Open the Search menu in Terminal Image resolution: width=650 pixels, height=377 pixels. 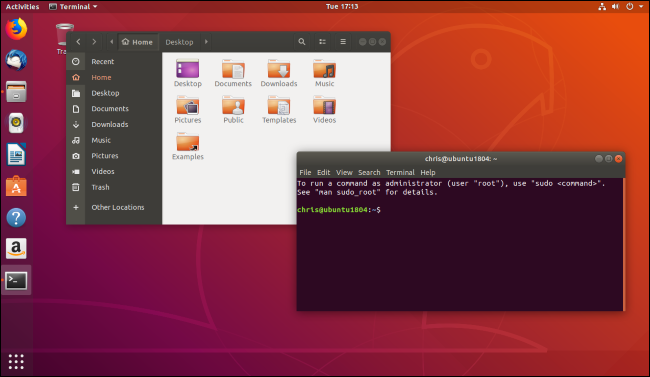point(369,172)
